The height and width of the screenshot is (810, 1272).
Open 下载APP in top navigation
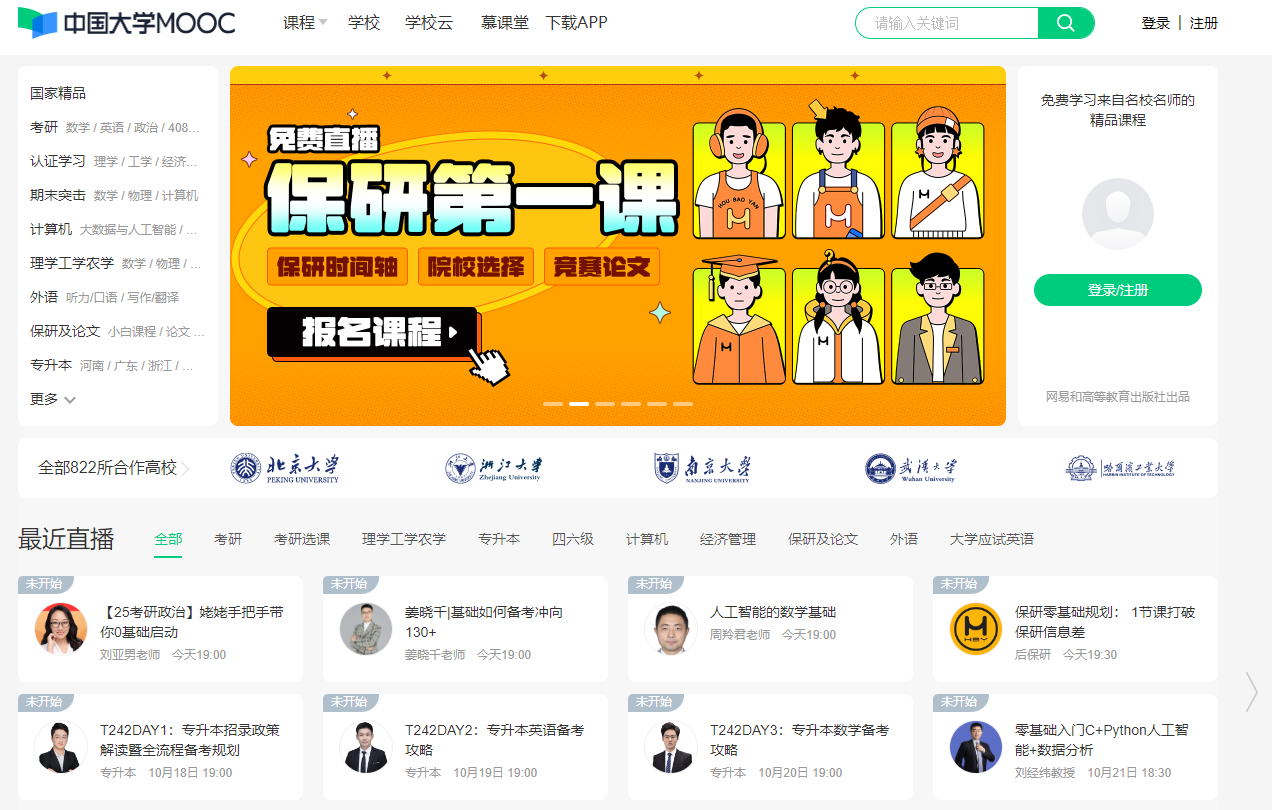pyautogui.click(x=577, y=23)
